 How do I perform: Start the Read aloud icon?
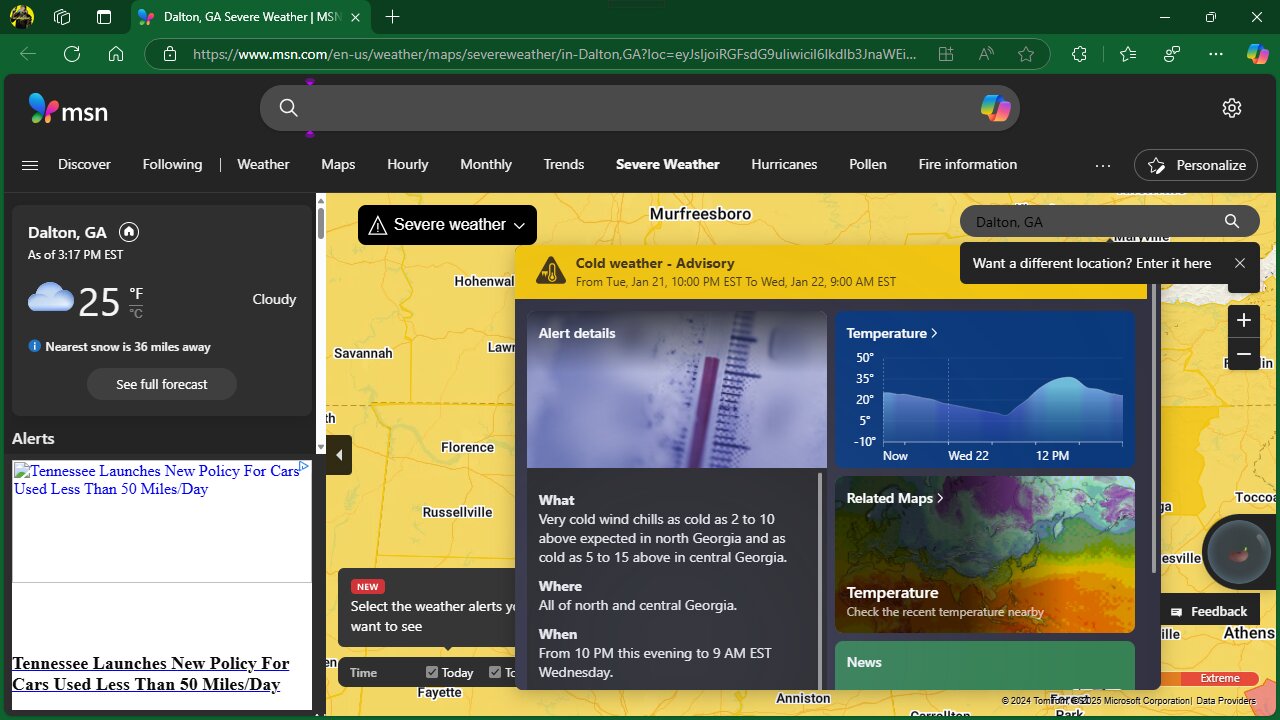click(x=986, y=54)
